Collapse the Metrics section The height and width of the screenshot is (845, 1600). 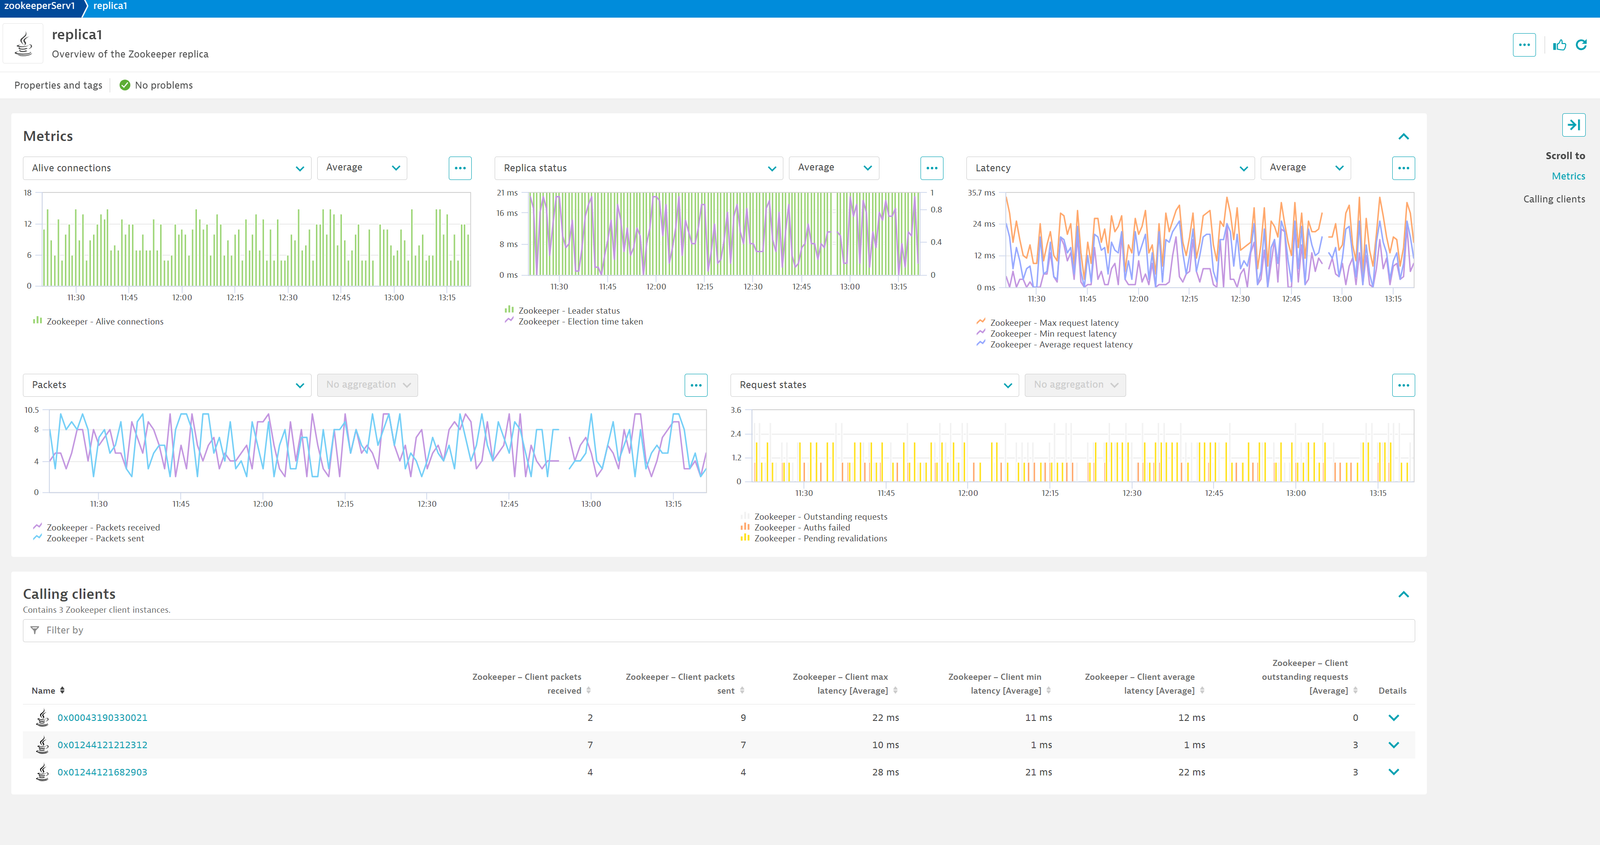click(1403, 136)
